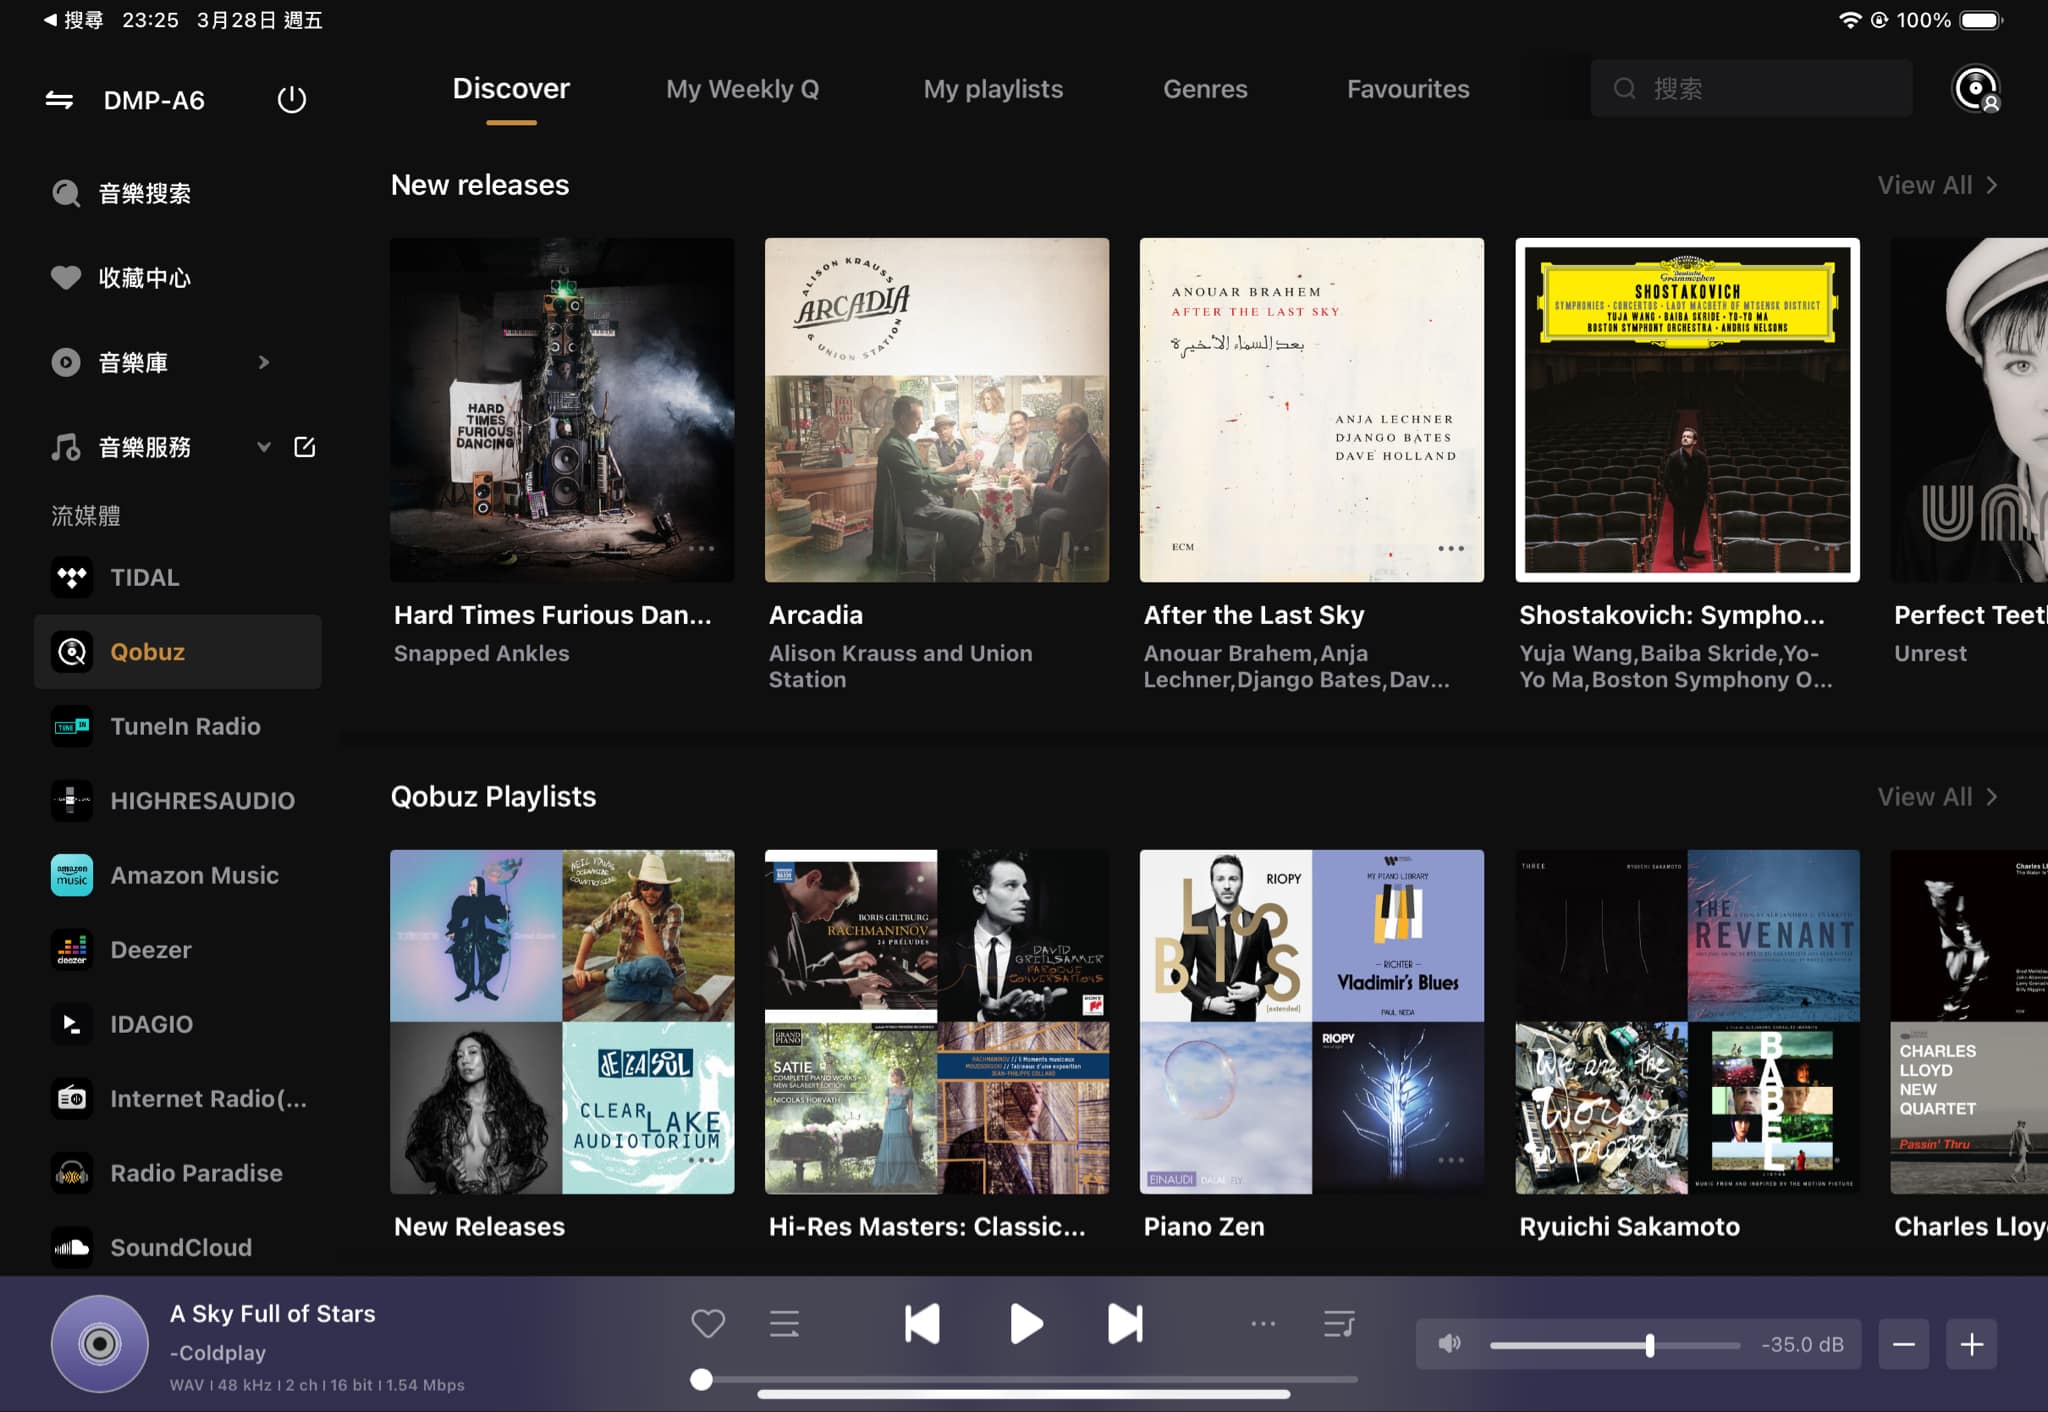Expand 音樂庫 music library chevron

264,362
